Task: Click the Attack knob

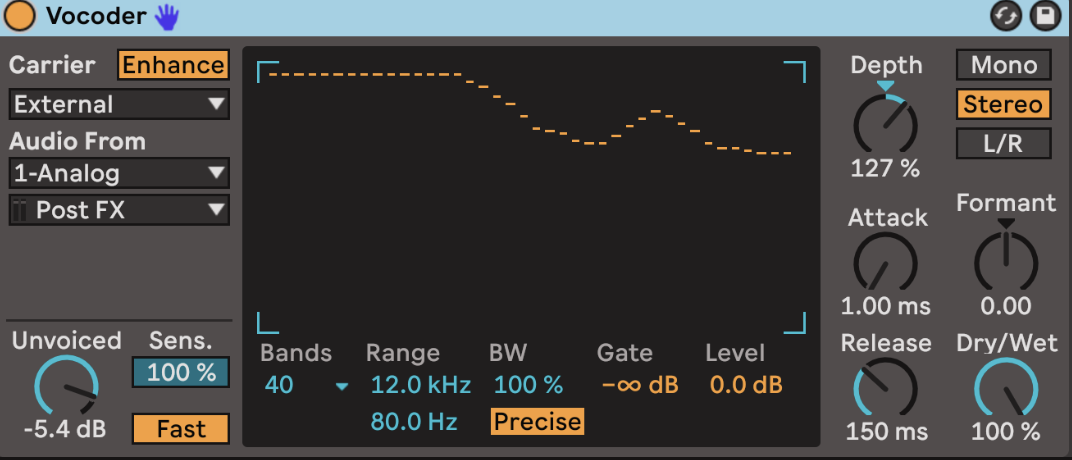Action: pyautogui.click(x=885, y=263)
